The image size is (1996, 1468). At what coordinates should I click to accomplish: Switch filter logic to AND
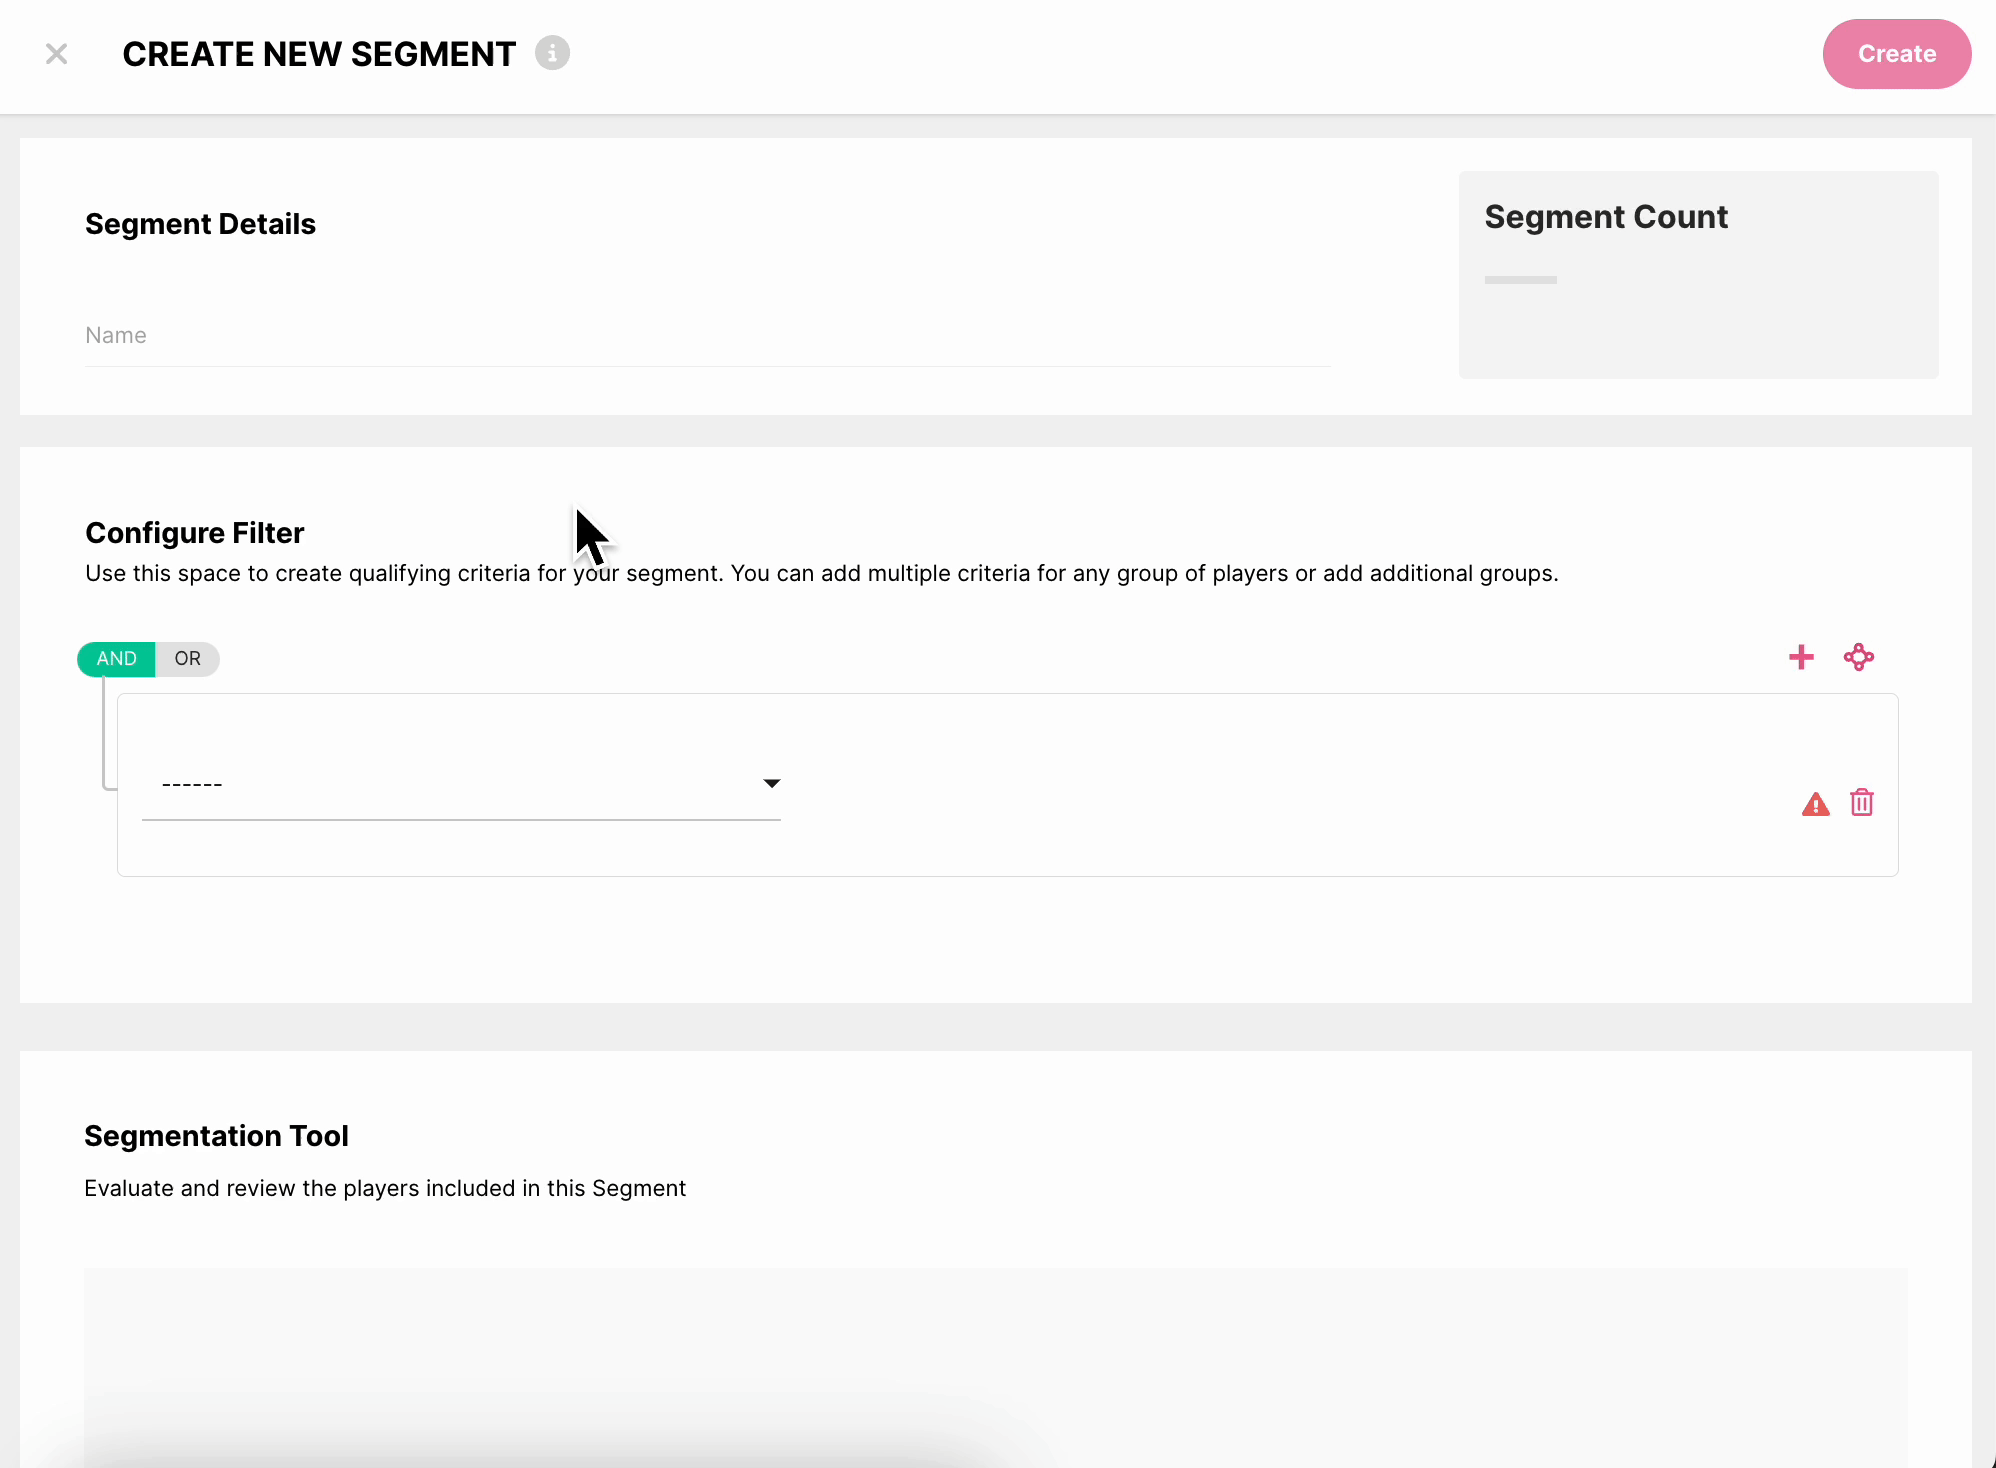tap(116, 659)
